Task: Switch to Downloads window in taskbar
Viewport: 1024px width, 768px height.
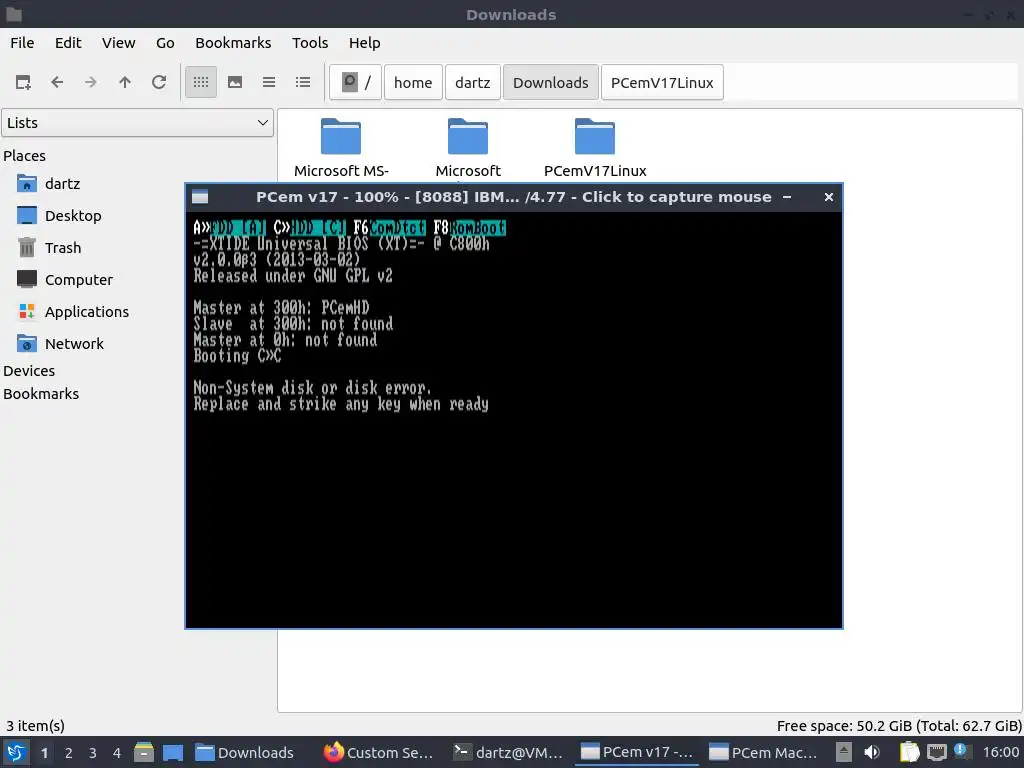Action: 246,752
